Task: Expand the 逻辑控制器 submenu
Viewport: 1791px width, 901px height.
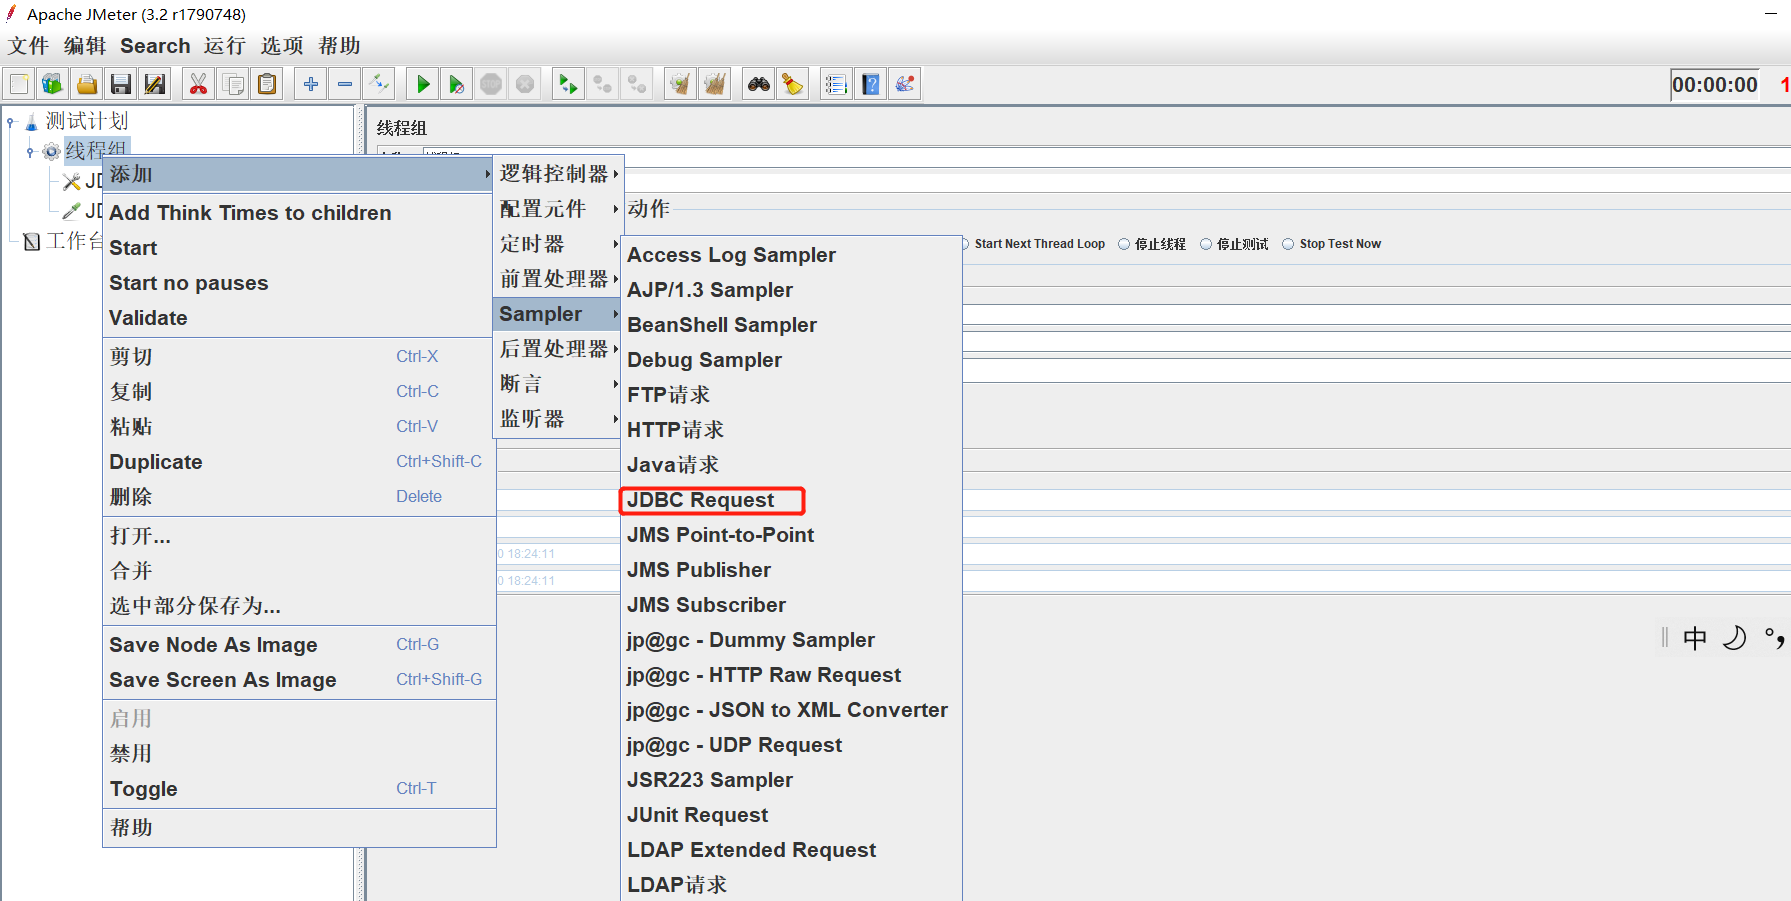Action: [x=558, y=174]
